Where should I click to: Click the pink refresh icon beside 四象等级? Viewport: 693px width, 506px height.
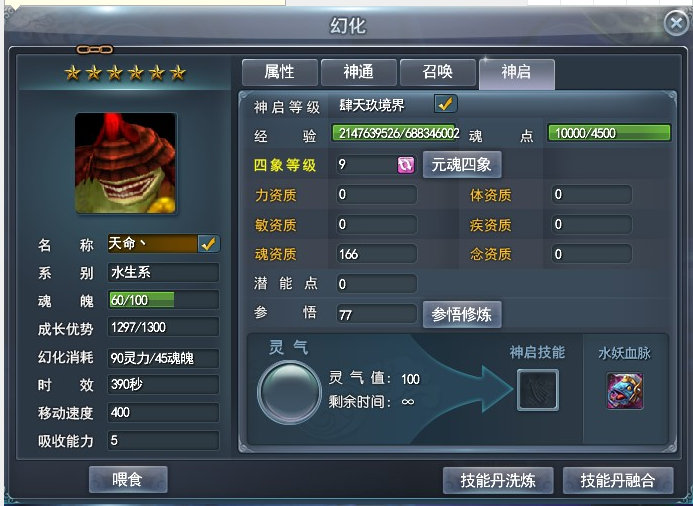coord(405,164)
